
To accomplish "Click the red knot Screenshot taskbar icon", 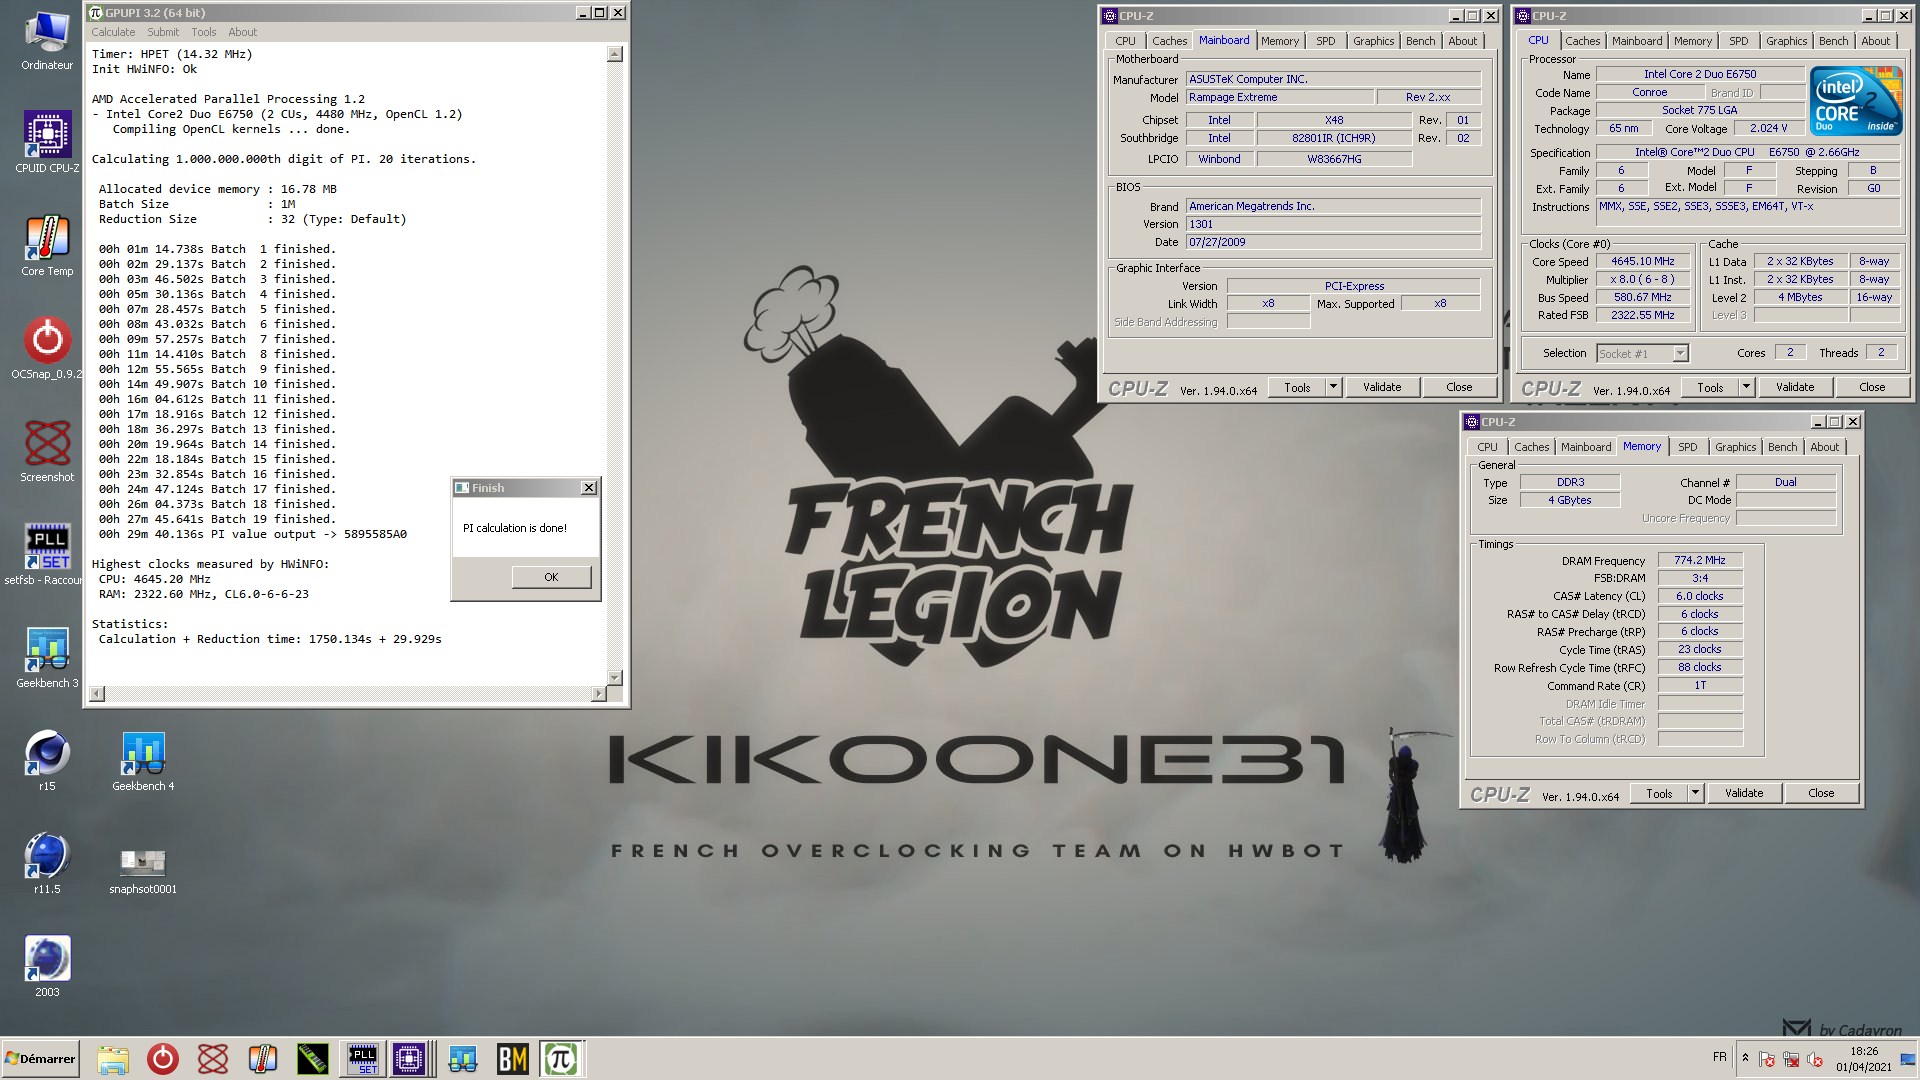I will 212,1059.
